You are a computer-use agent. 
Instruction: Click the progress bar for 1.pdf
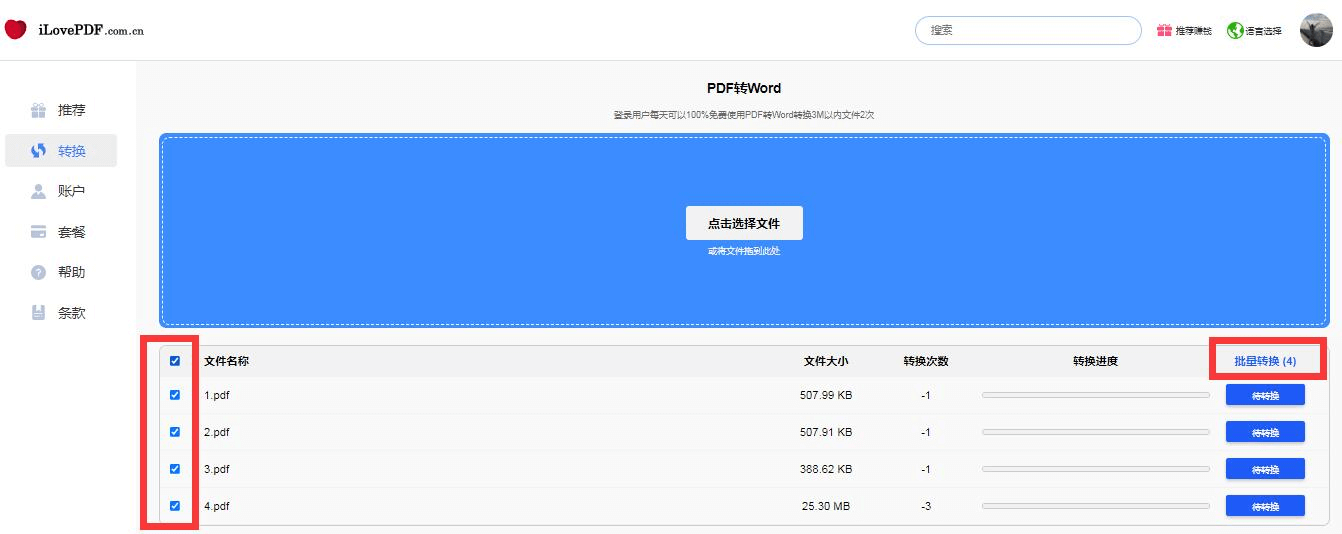click(x=1095, y=395)
